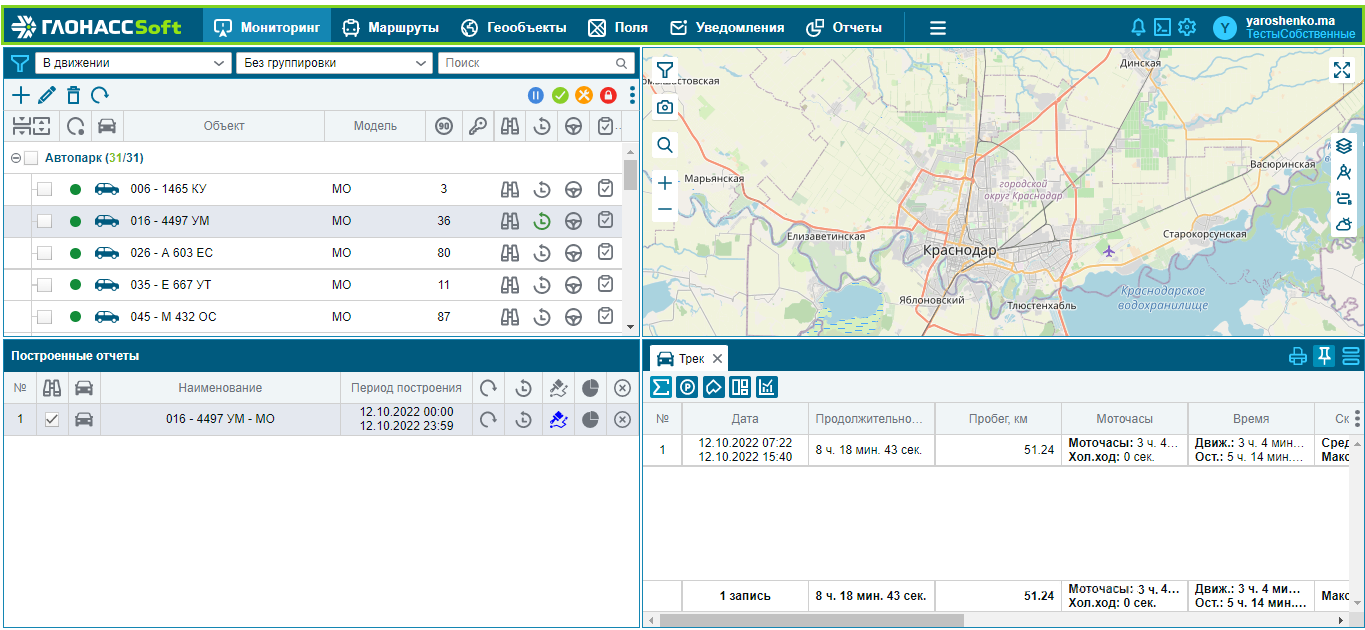Click the printer icon in Трек panel header

(x=1298, y=356)
